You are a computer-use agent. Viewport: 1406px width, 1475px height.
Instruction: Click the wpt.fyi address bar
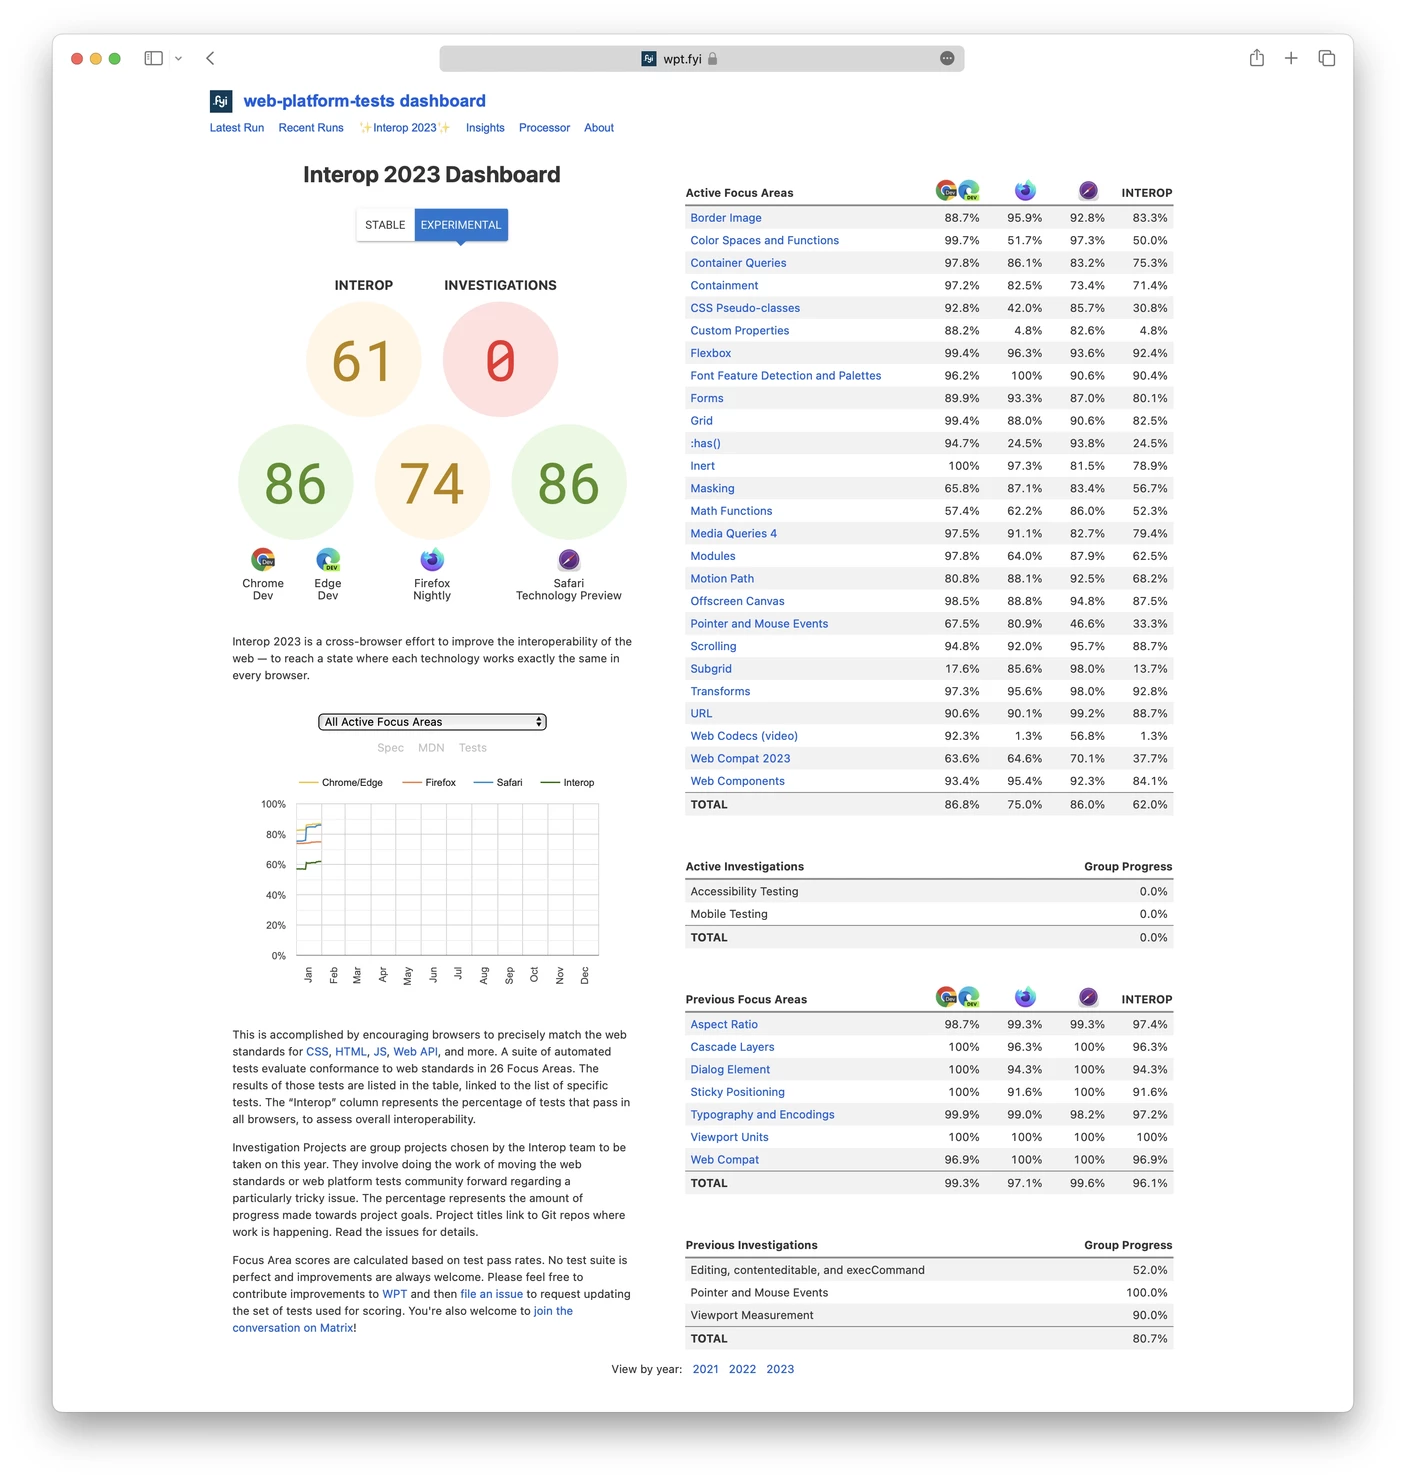point(702,58)
